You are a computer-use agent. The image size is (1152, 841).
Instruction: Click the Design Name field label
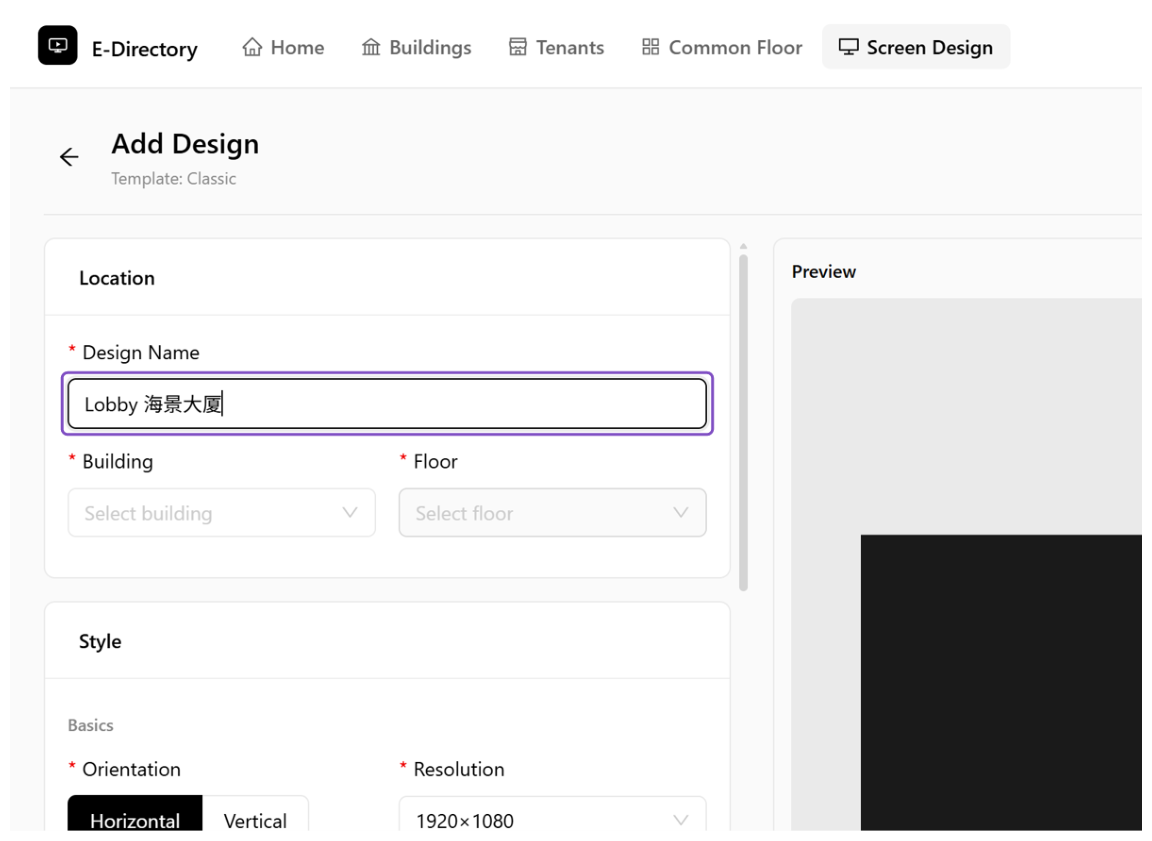pyautogui.click(x=141, y=353)
